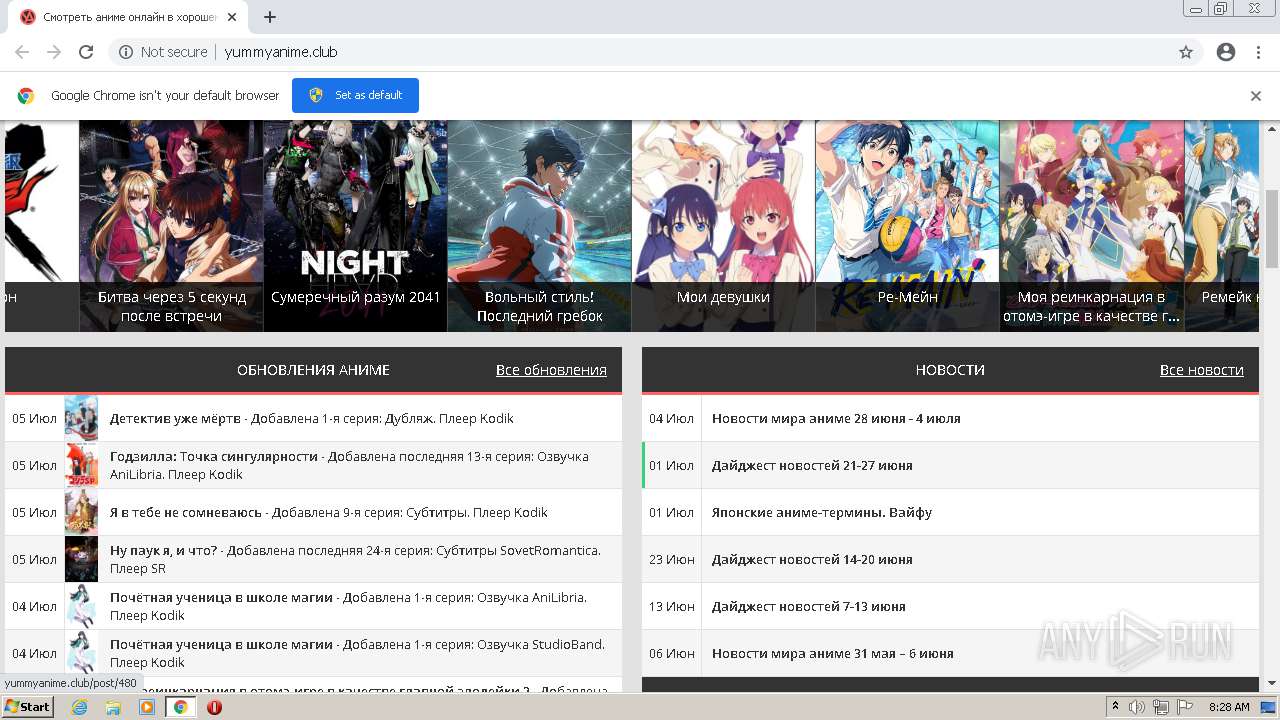Open Сумеречный разум 2041 poster

point(355,226)
